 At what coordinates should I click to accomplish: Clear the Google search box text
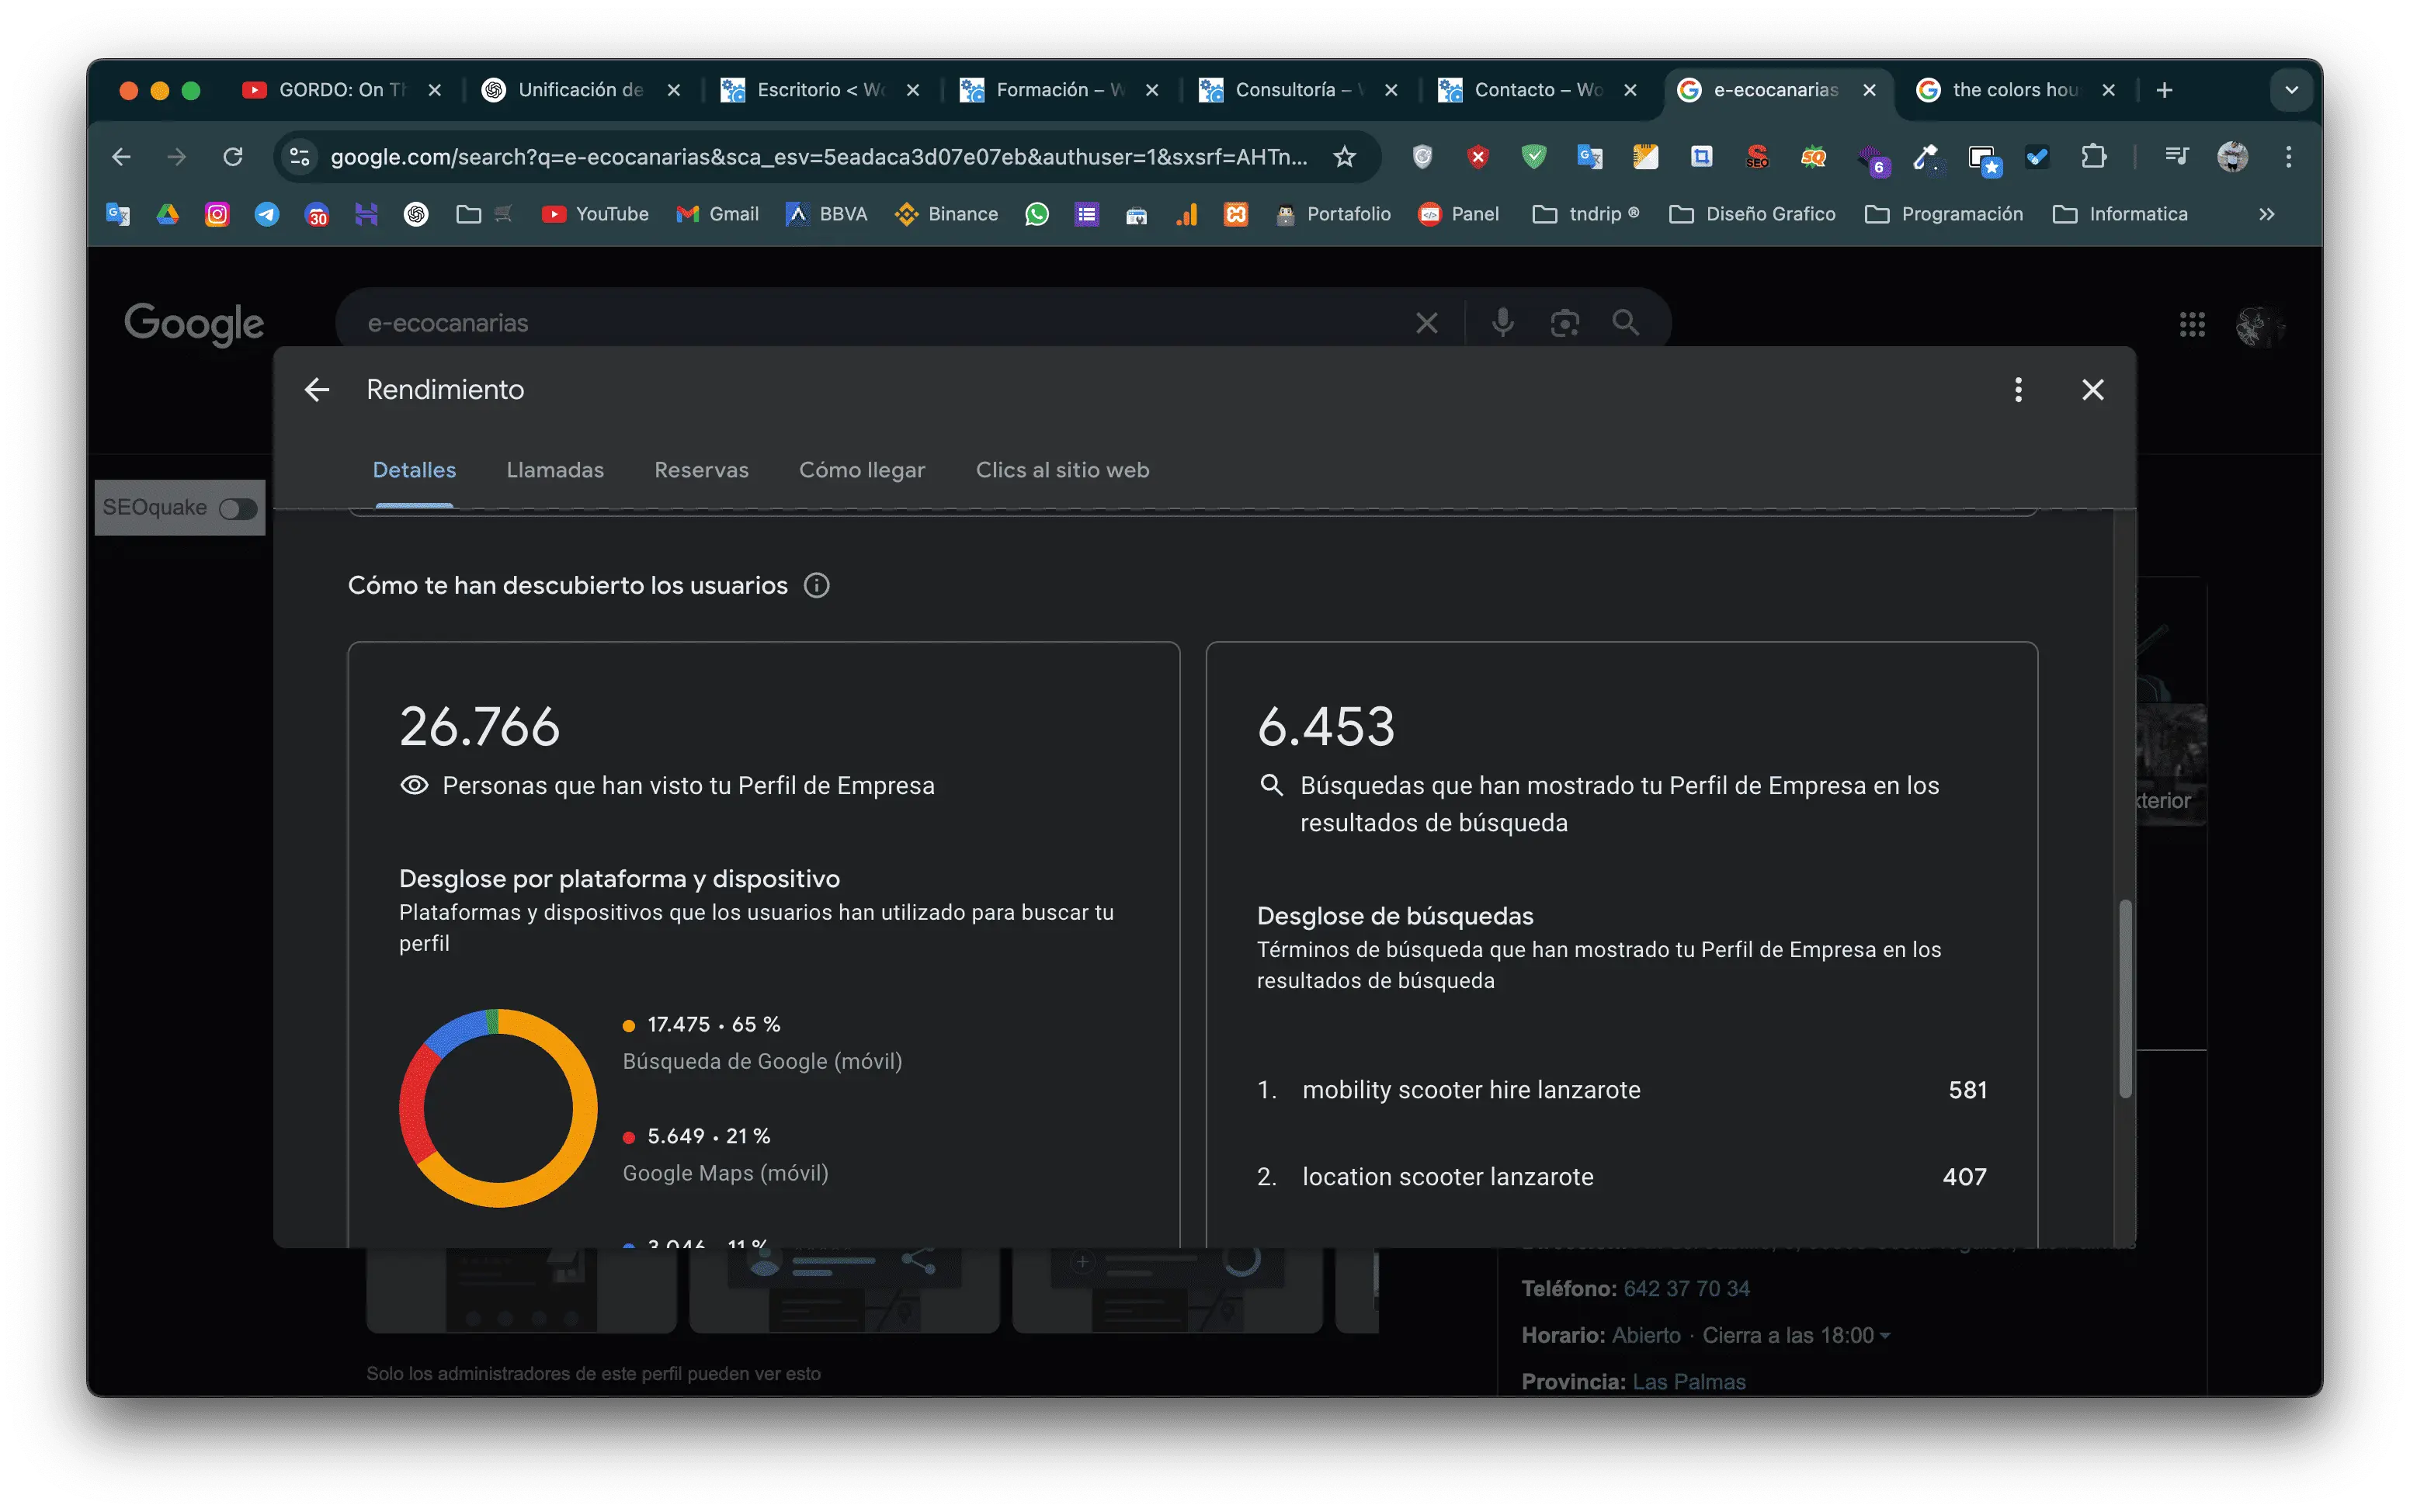[x=1426, y=323]
